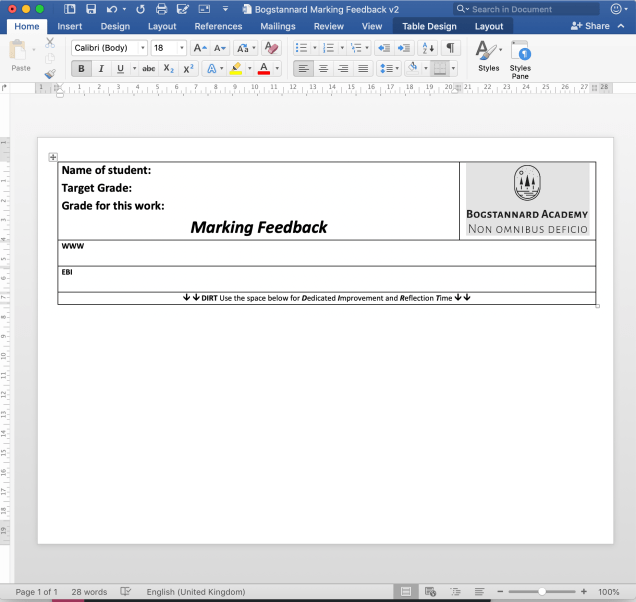Click the Undo arrow icon
The height and width of the screenshot is (602, 636).
click(112, 9)
